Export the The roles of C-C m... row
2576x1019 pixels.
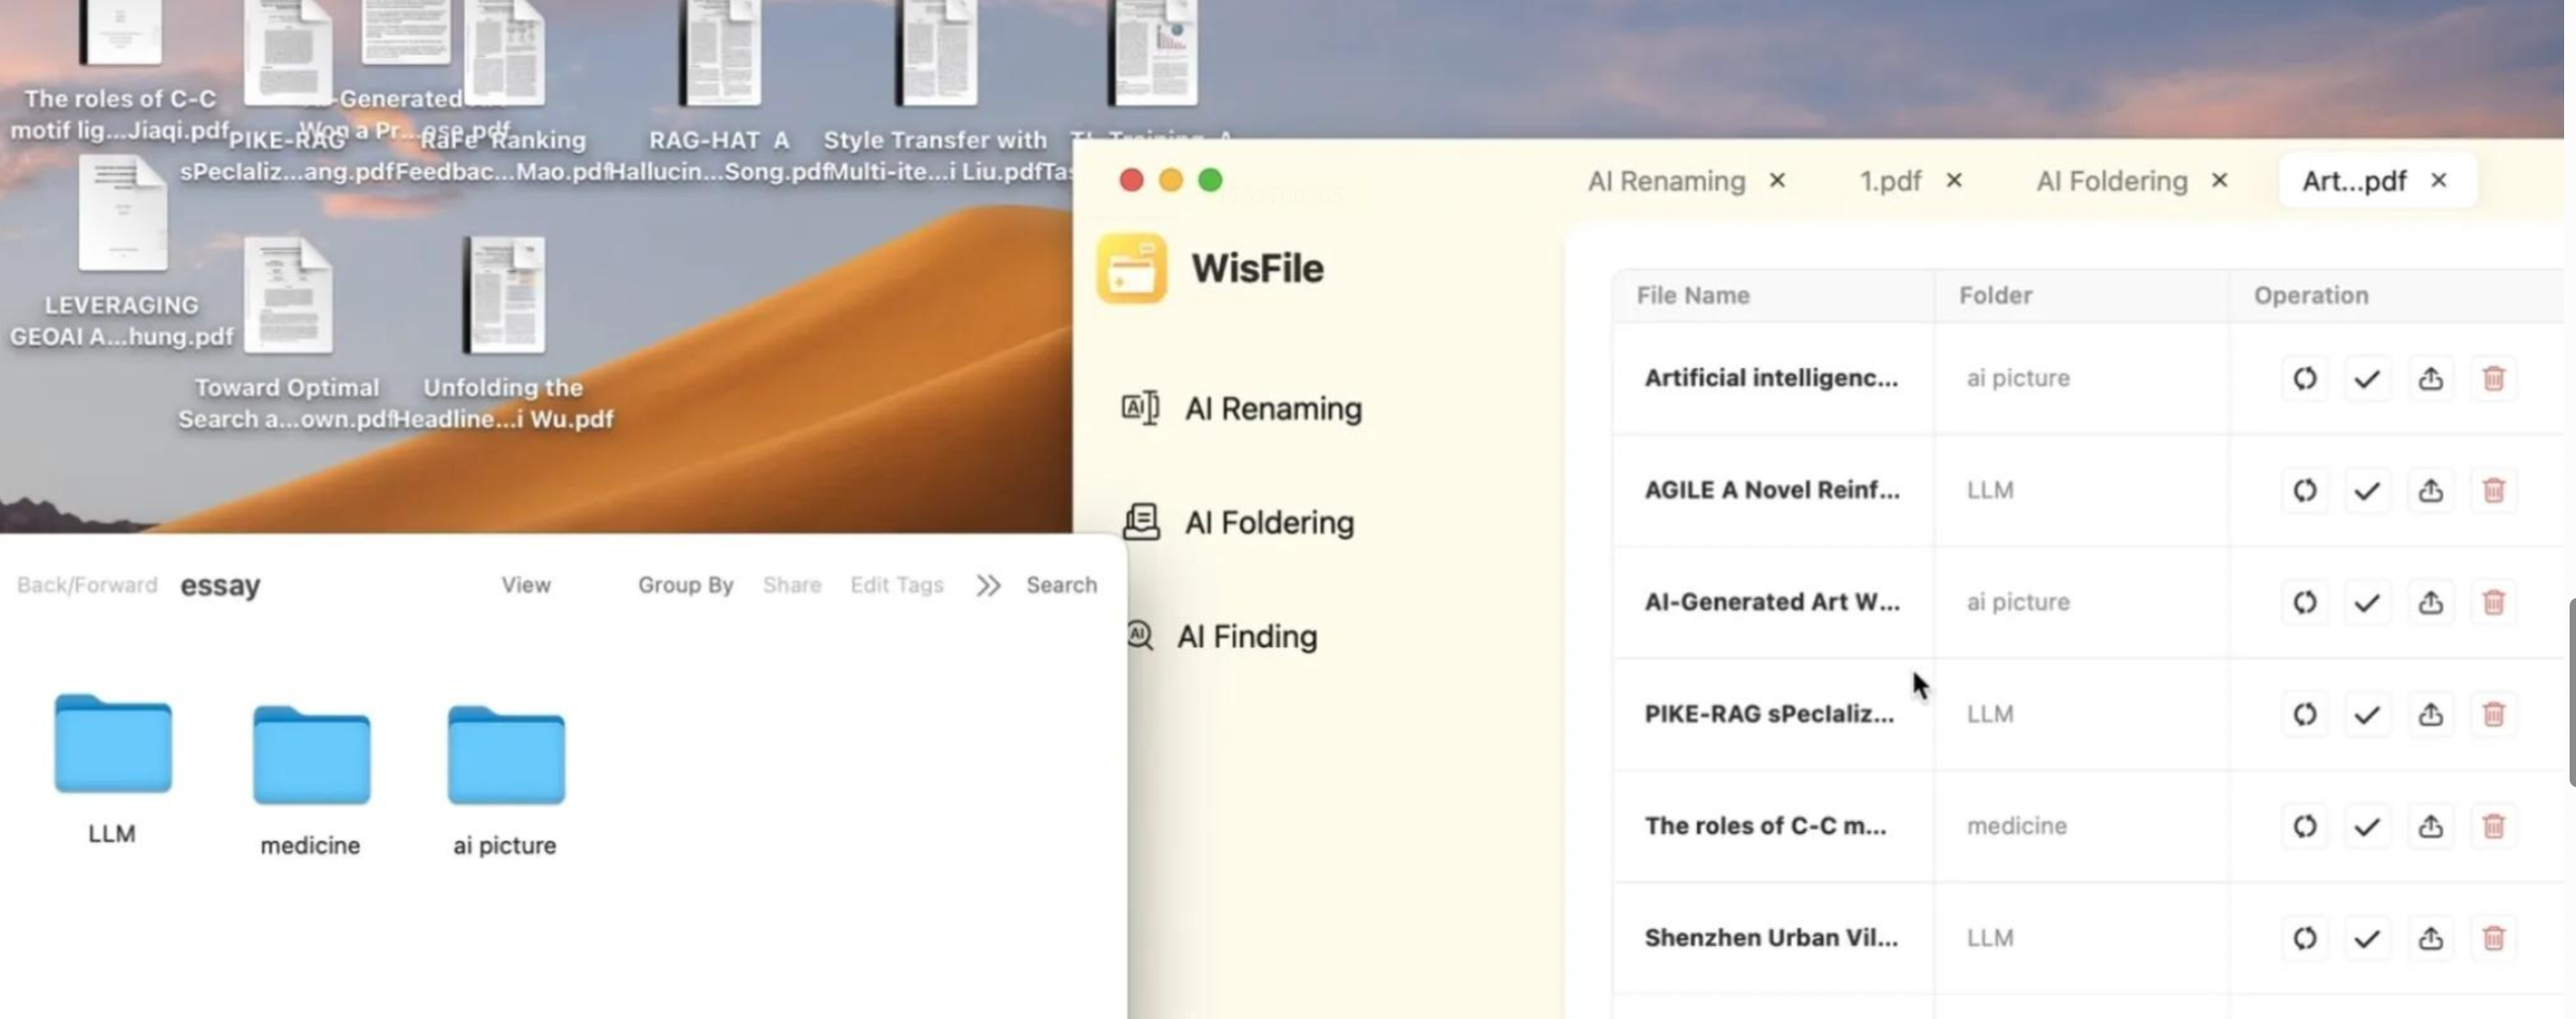click(x=2431, y=827)
